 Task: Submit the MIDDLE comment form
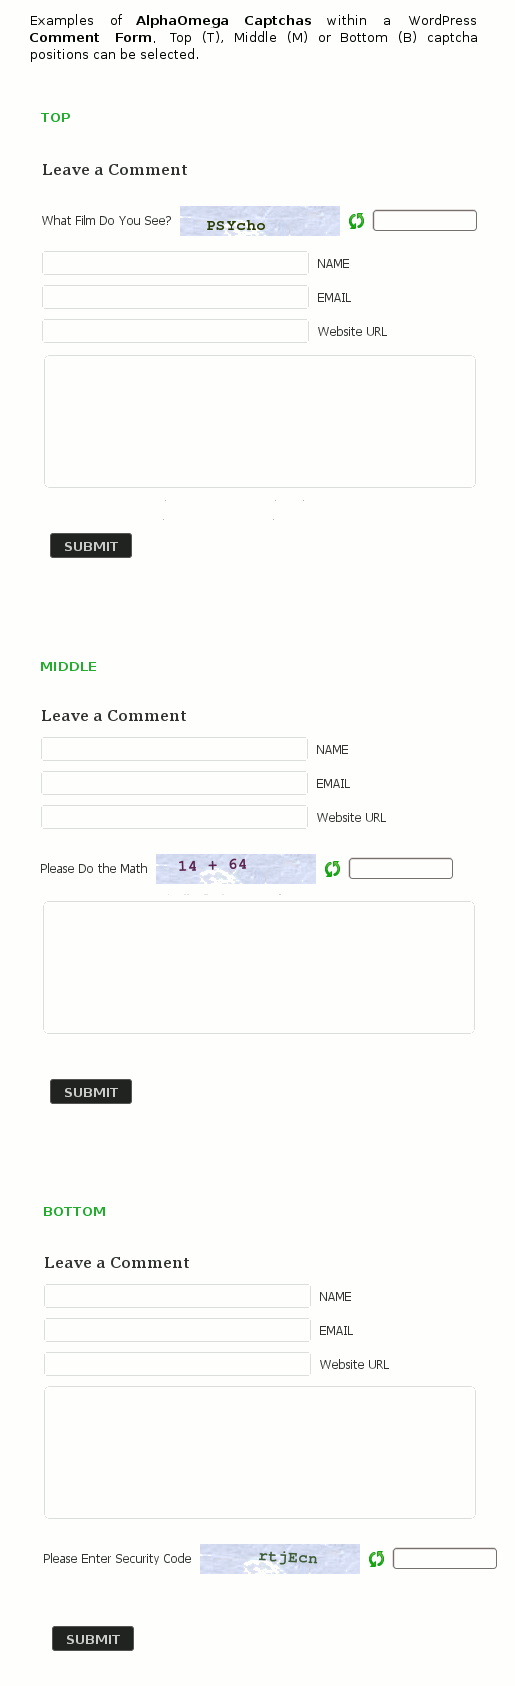pyautogui.click(x=91, y=1091)
